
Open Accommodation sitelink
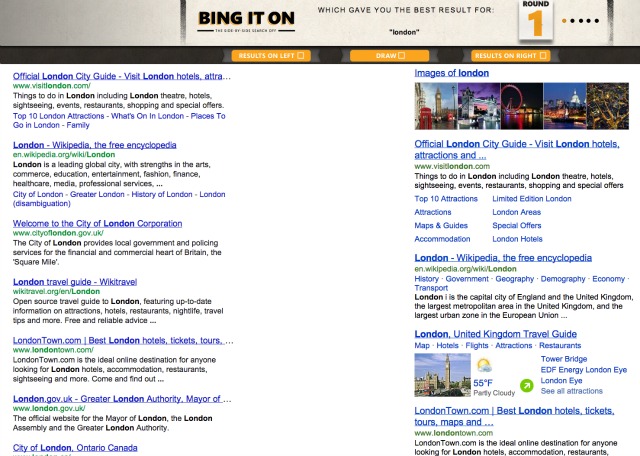coord(442,239)
